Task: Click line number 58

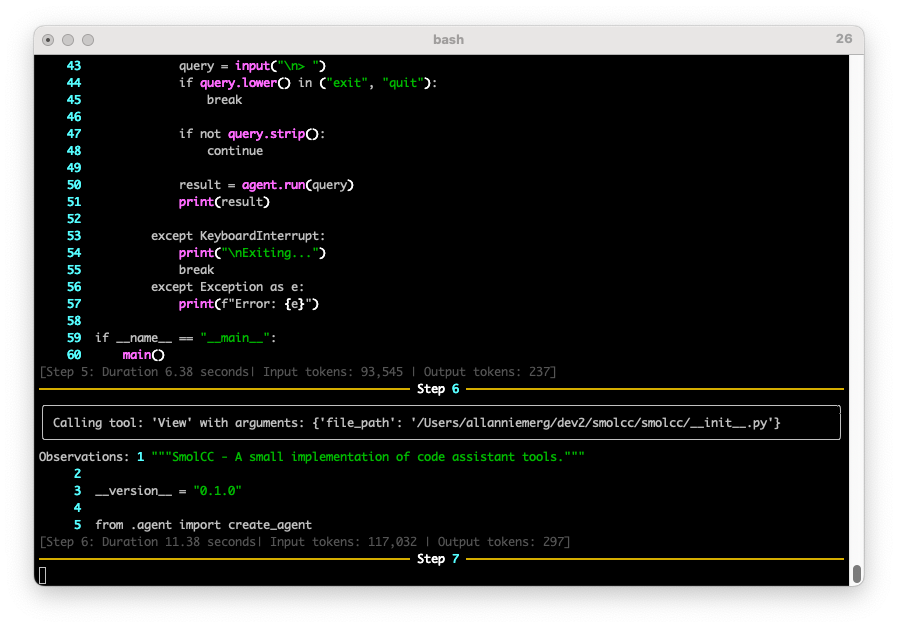Action: click(74, 321)
